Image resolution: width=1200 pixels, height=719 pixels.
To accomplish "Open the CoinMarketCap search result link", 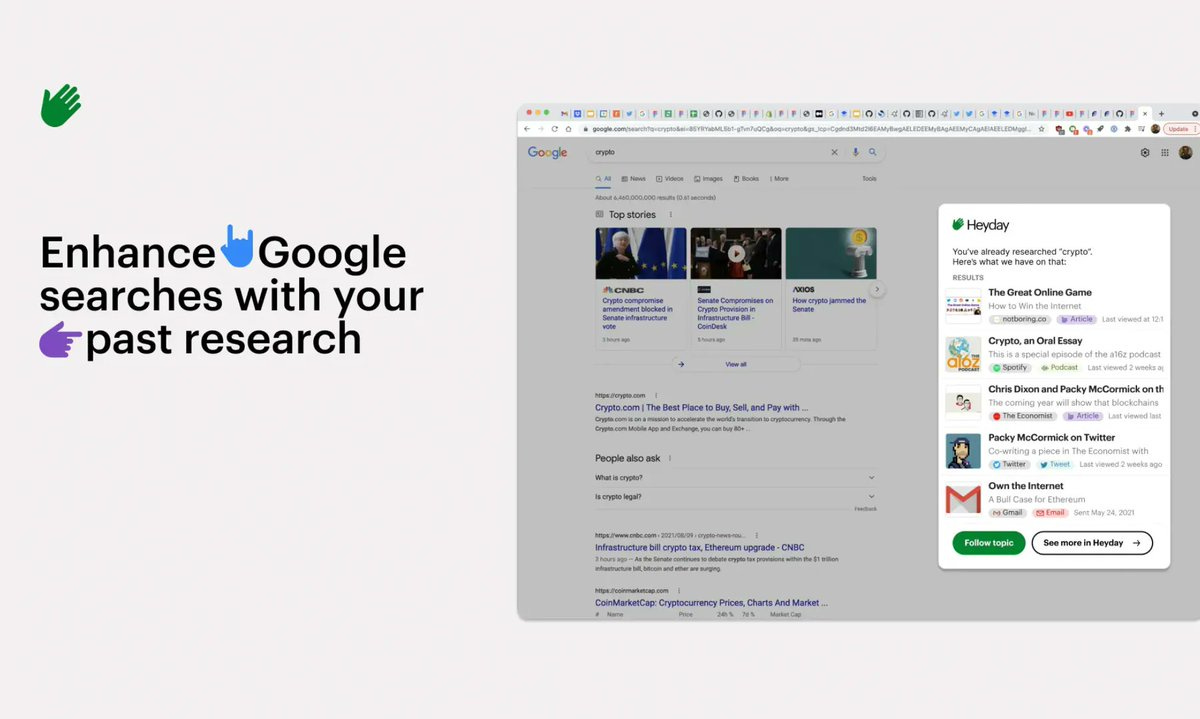I will (711, 603).
